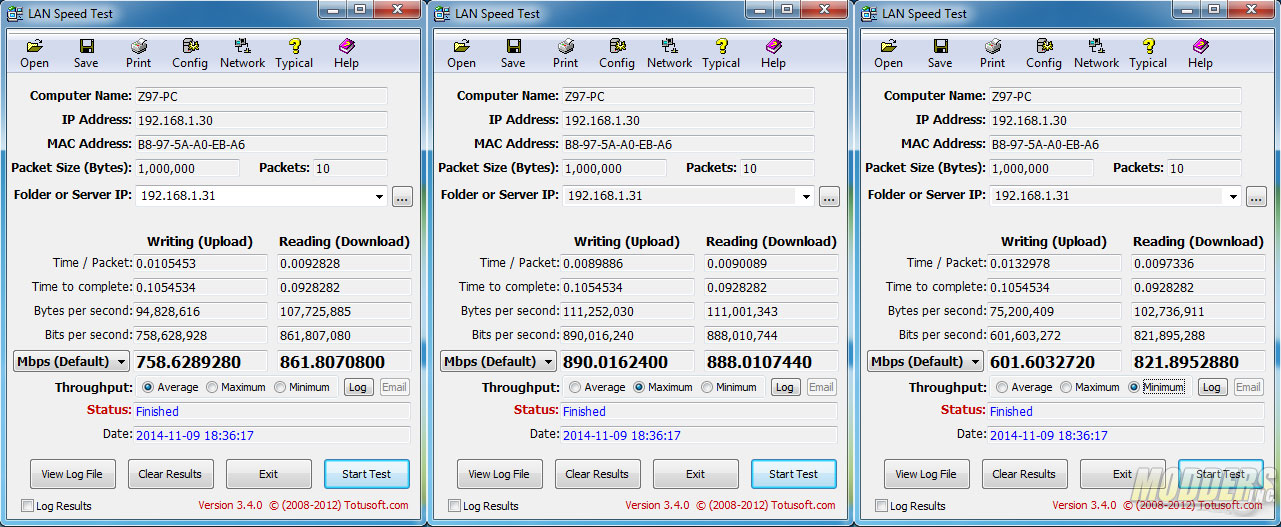Click View Log File in right window

point(927,474)
